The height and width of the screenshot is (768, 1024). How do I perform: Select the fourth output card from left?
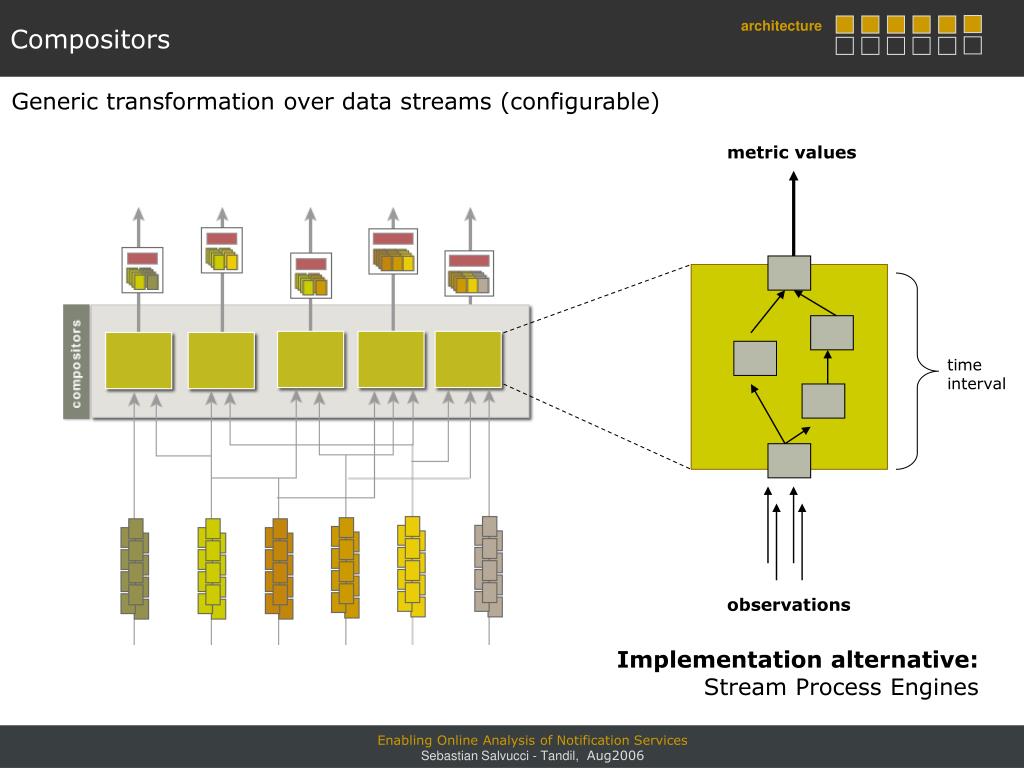tap(393, 251)
